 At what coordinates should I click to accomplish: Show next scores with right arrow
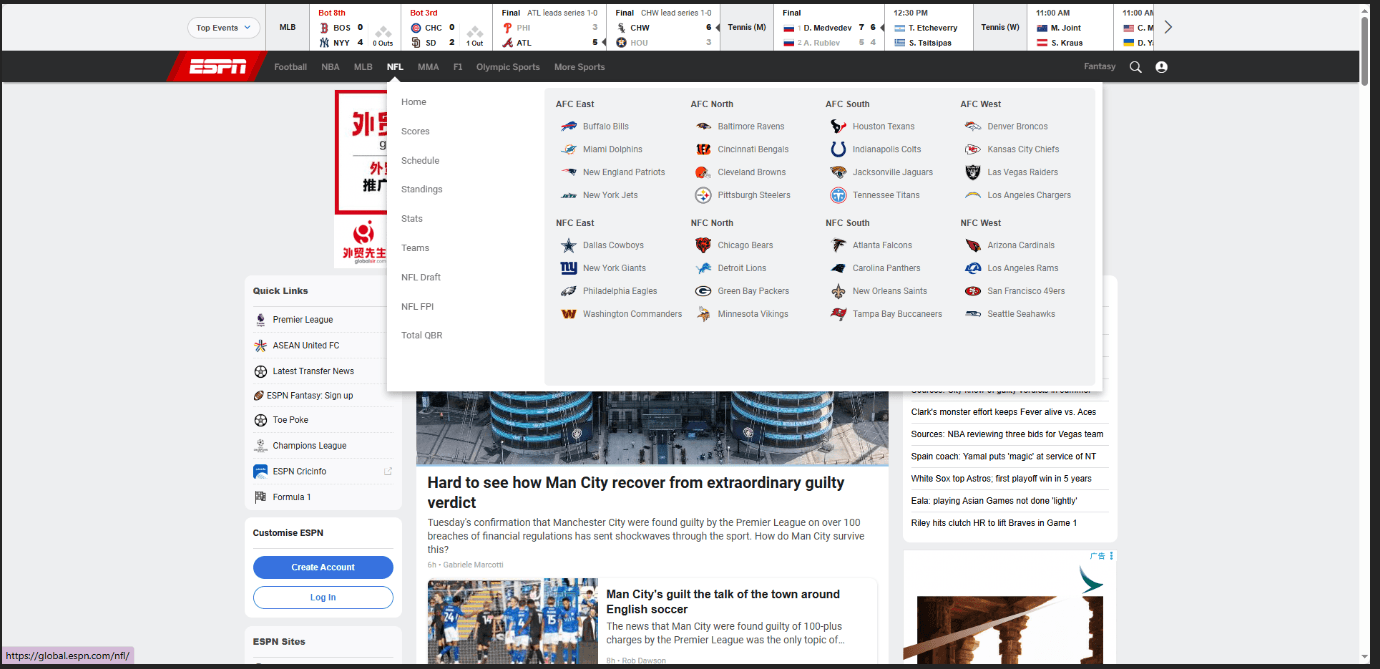(x=1168, y=27)
